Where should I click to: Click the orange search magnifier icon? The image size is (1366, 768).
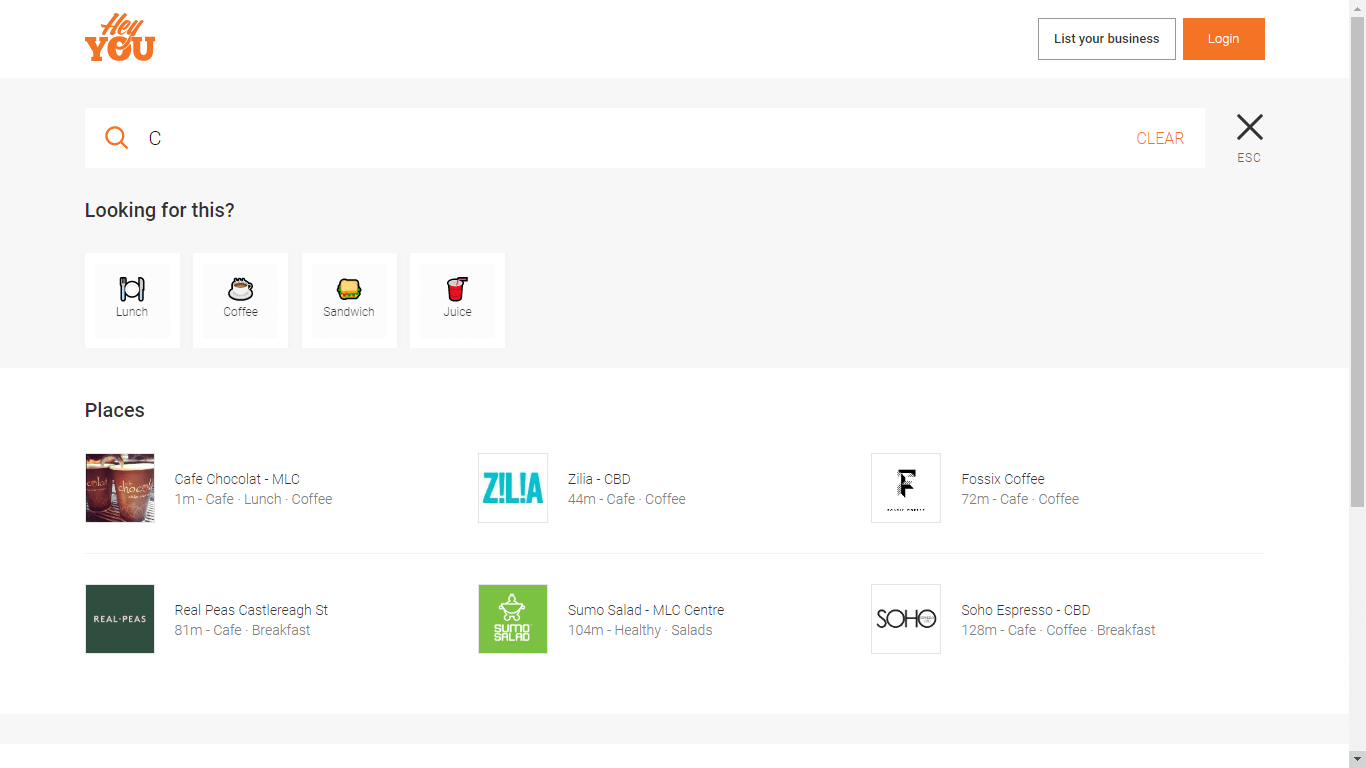pyautogui.click(x=117, y=138)
